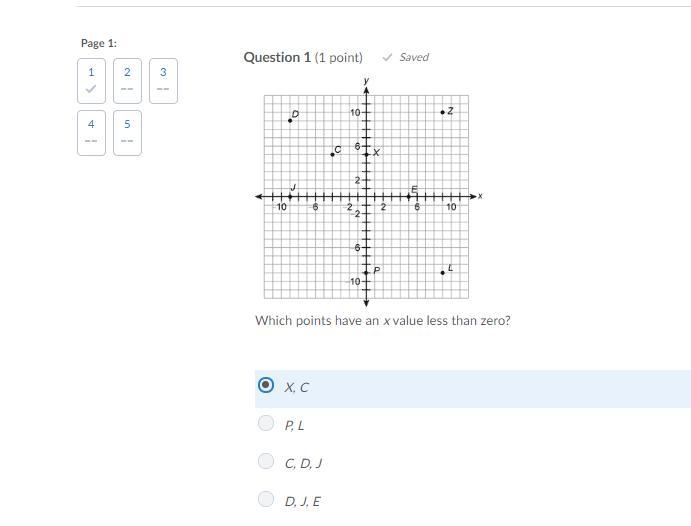691x526 pixels.
Task: Click the 'Page 1:' label
Action: click(99, 43)
